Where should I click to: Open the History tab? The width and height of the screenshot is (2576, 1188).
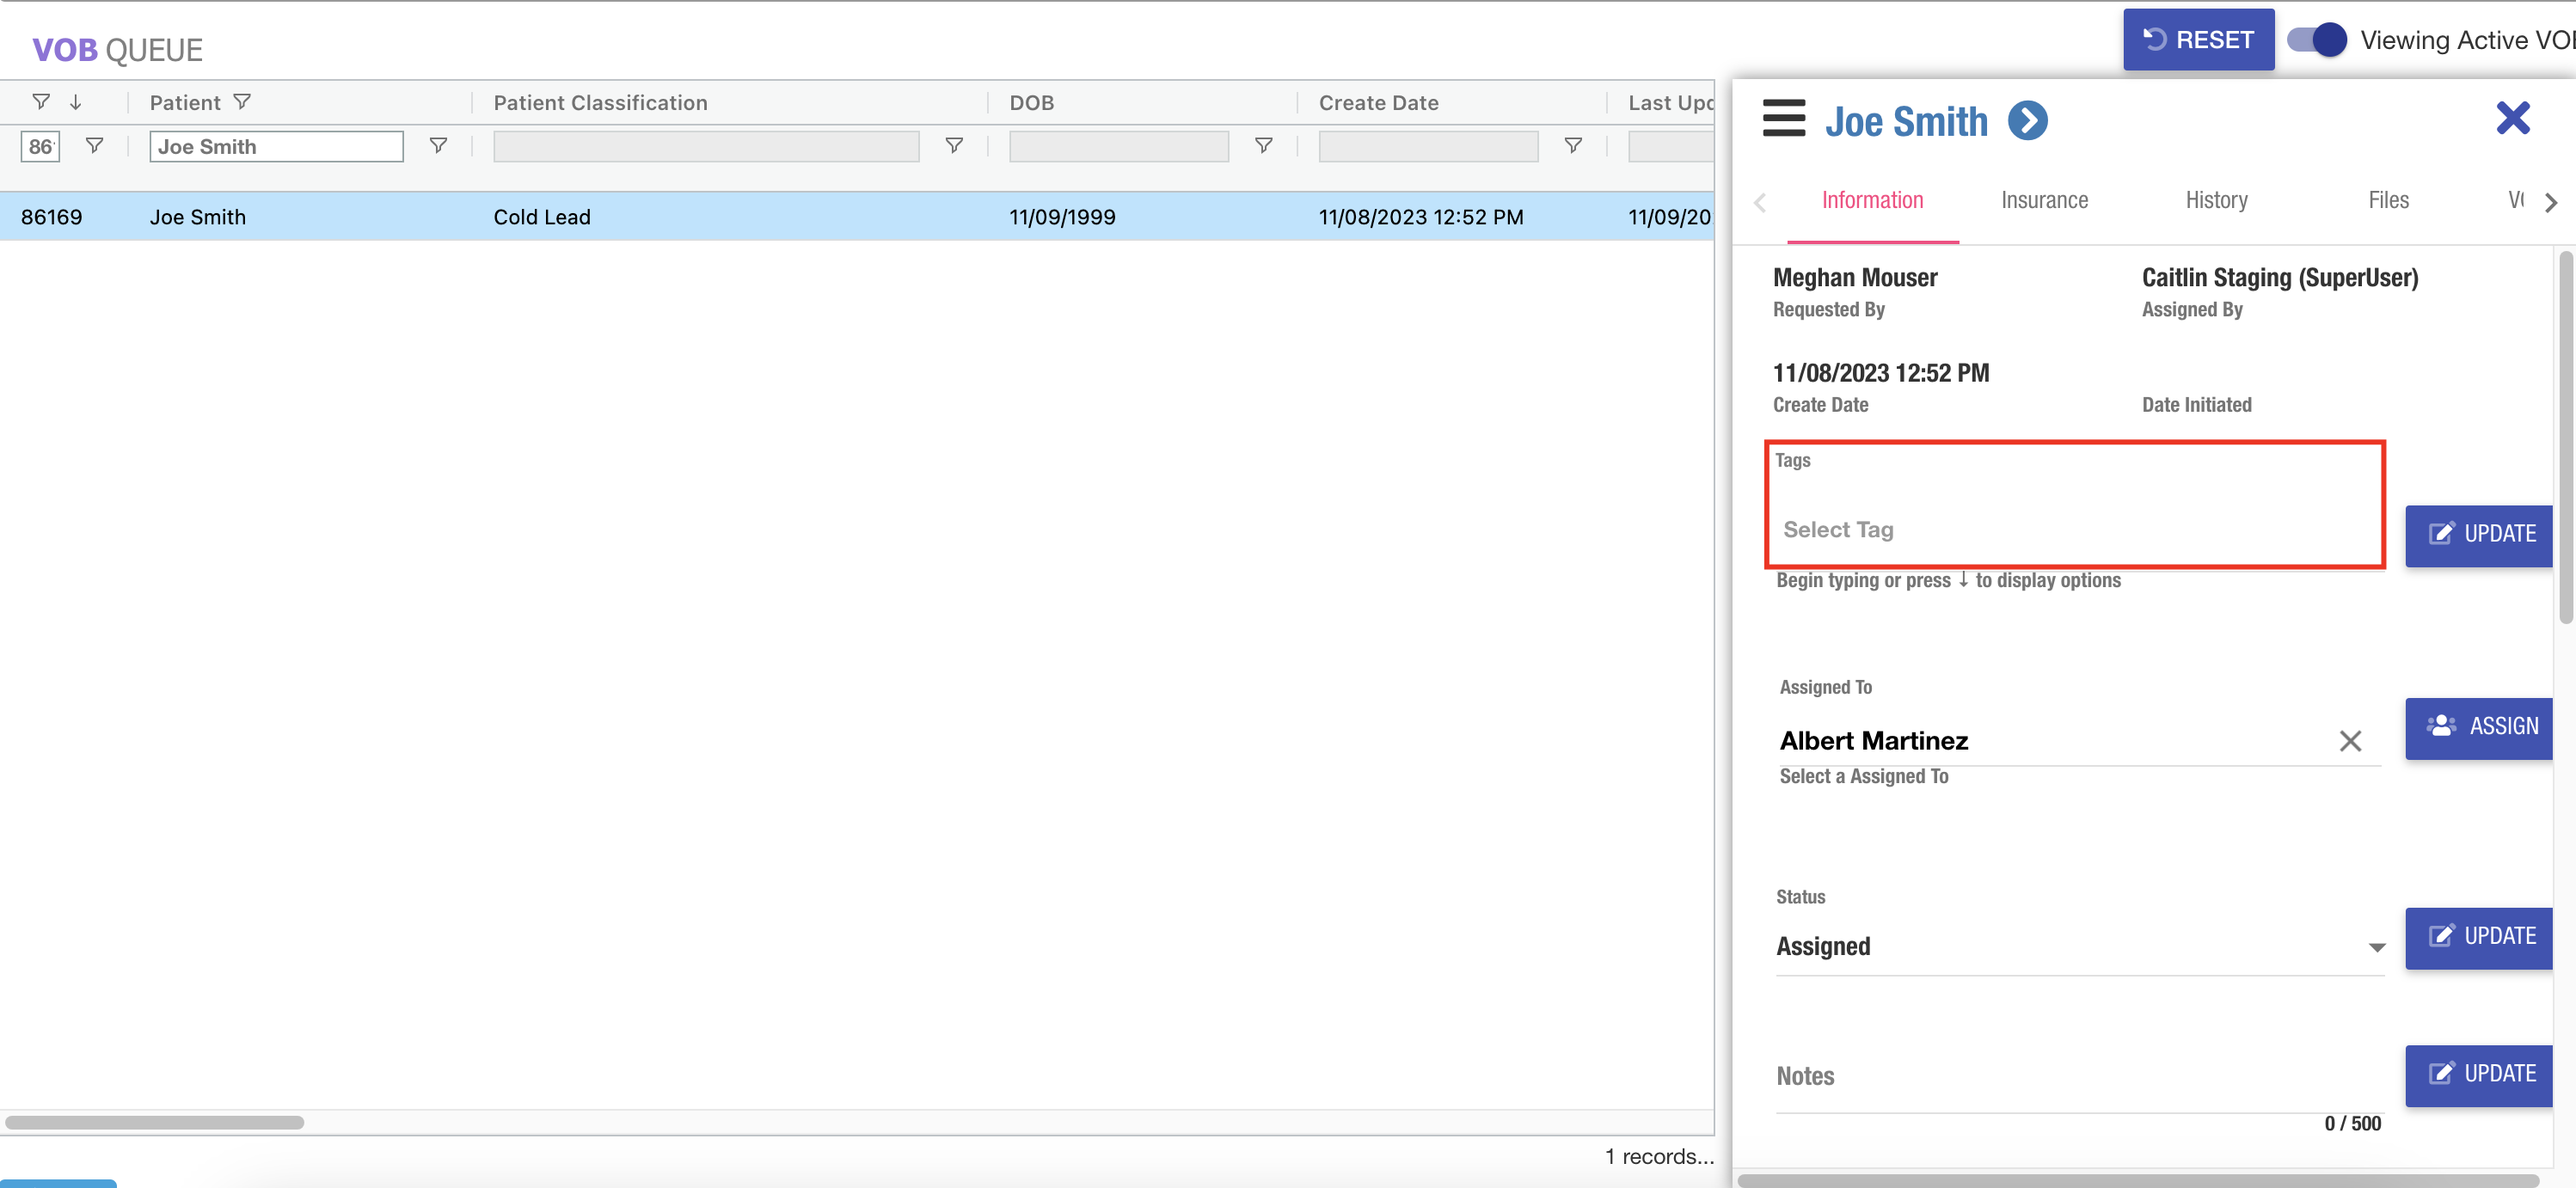click(x=2216, y=200)
